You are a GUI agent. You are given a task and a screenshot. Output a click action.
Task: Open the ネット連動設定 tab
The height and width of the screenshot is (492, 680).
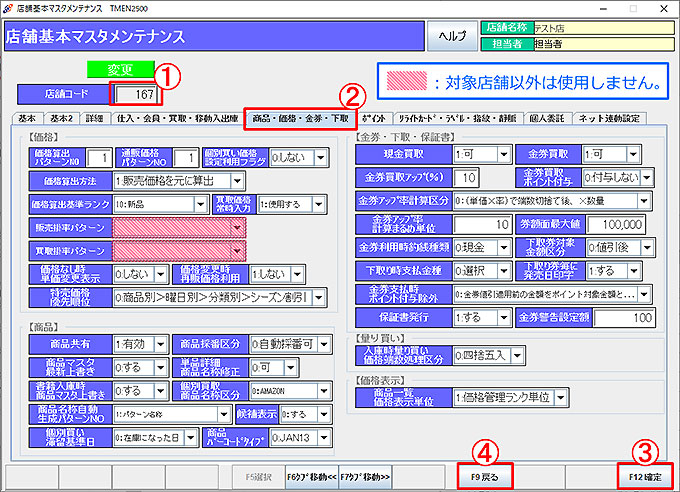pos(639,118)
